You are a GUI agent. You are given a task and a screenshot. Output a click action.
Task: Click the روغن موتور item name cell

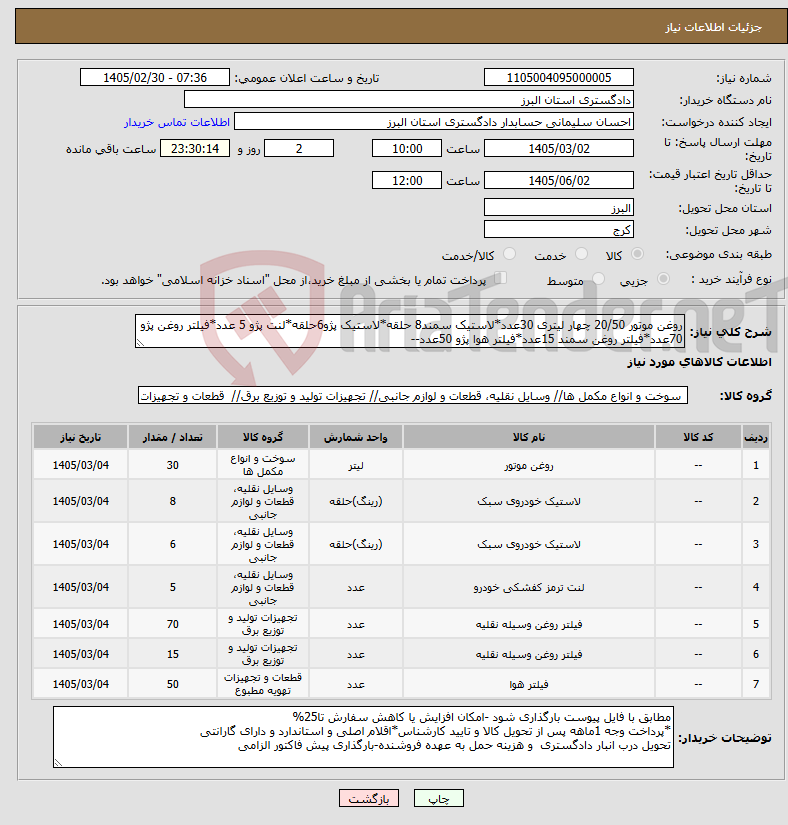[x=529, y=465]
